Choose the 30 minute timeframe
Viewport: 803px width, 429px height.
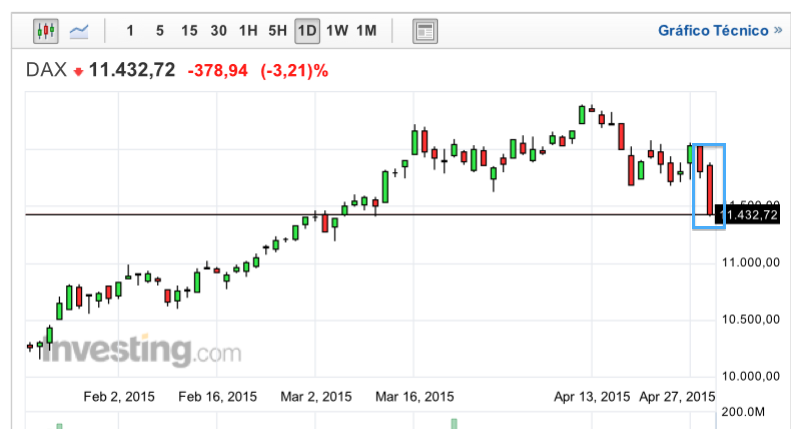point(219,31)
